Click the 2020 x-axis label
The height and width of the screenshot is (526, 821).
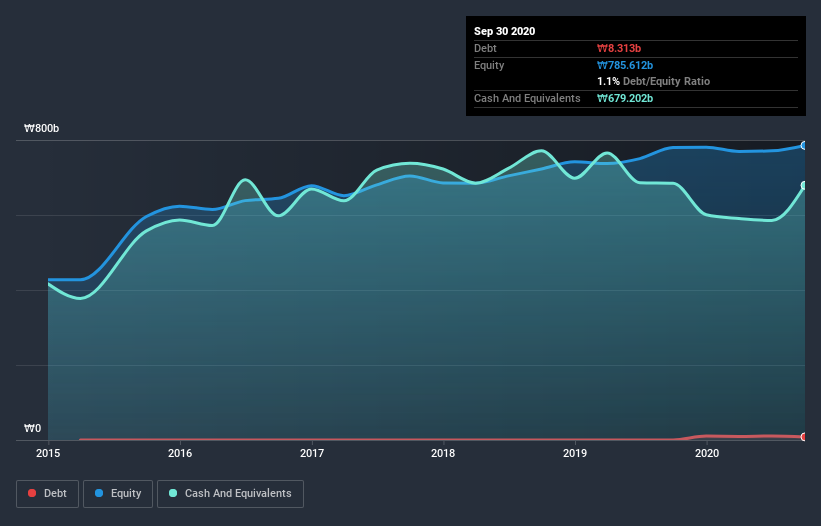[707, 453]
